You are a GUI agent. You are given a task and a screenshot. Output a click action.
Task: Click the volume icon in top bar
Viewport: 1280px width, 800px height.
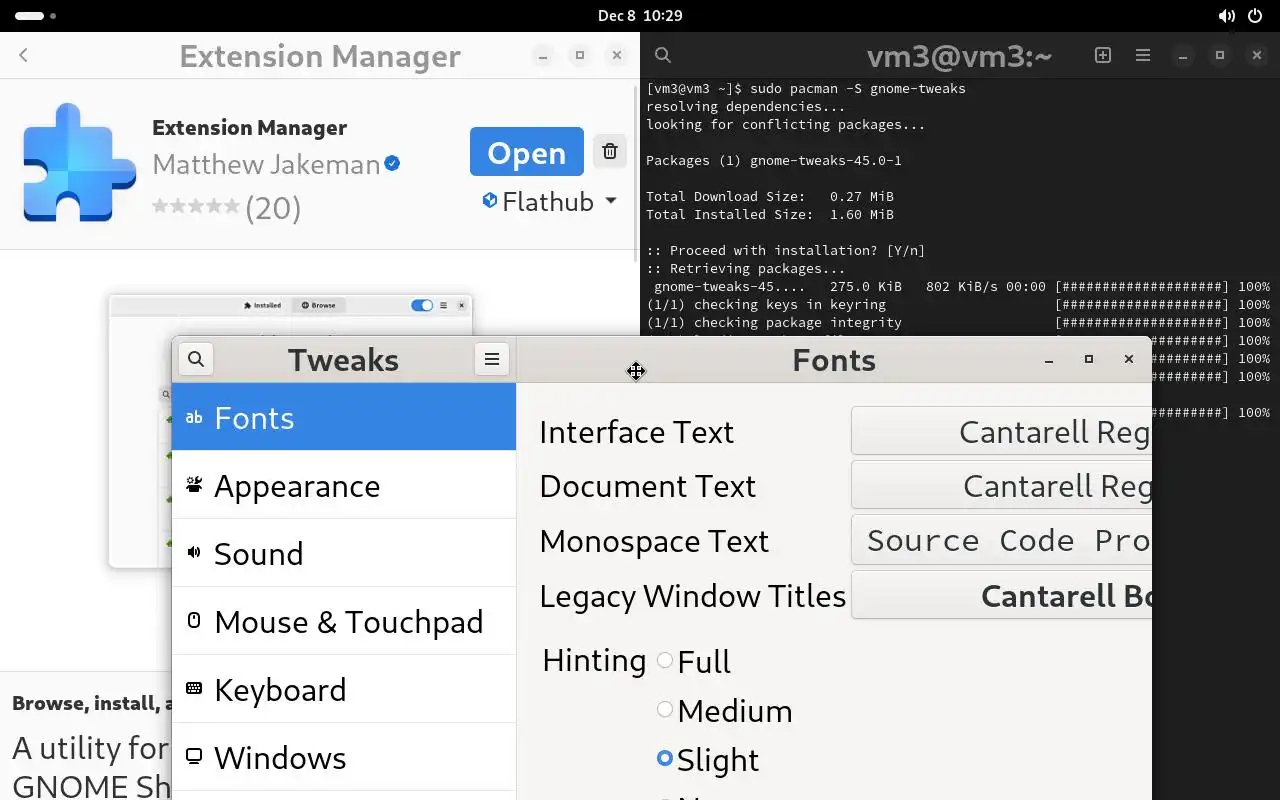point(1226,16)
